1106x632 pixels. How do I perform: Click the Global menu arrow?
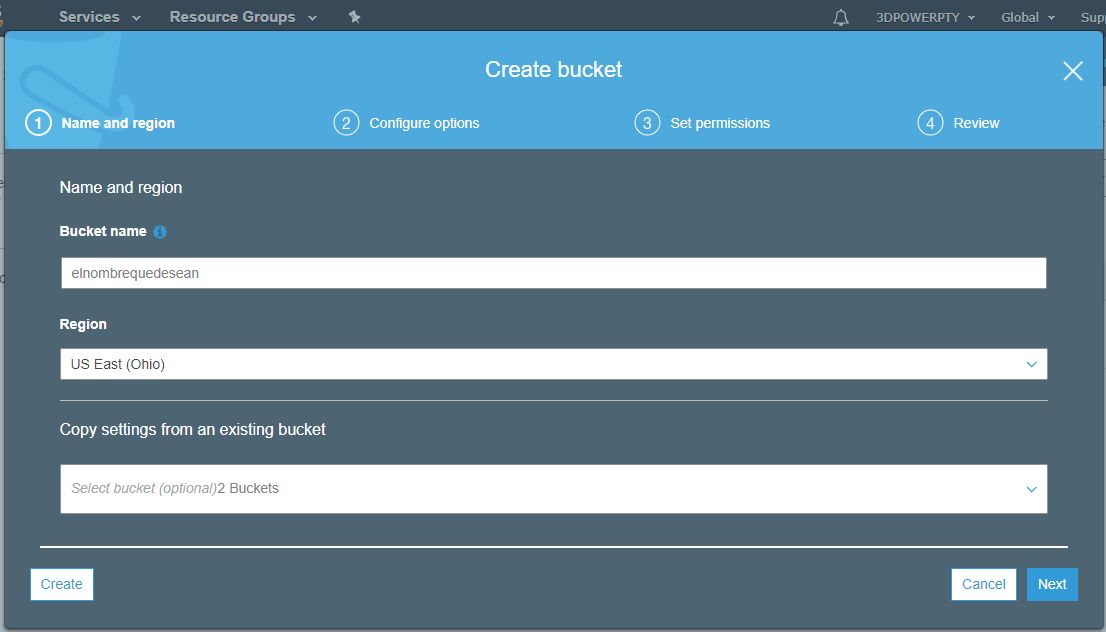pyautogui.click(x=1051, y=18)
